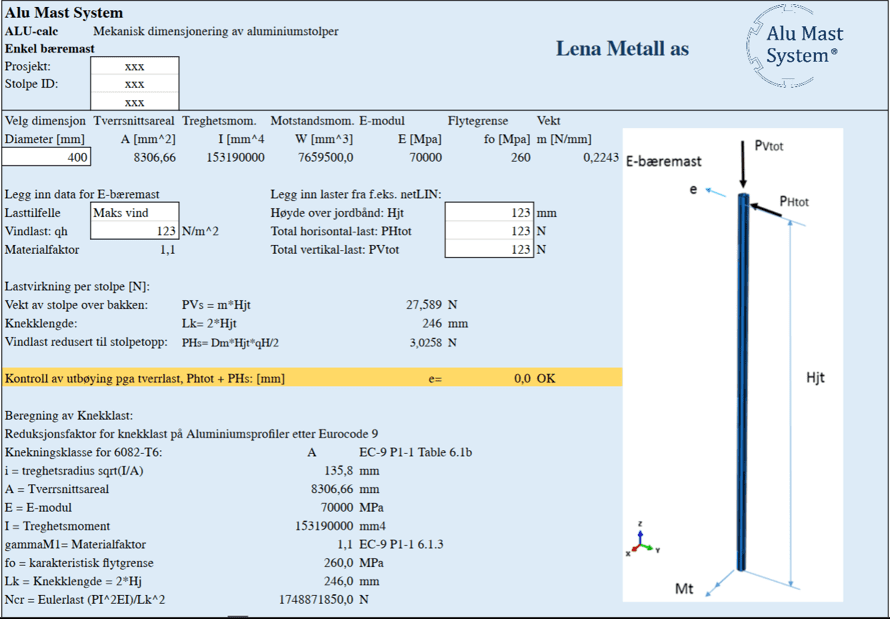The height and width of the screenshot is (619, 890).
Task: Click the 'Legg inn data for E-bæremast' label
Action: pyautogui.click(x=82, y=195)
